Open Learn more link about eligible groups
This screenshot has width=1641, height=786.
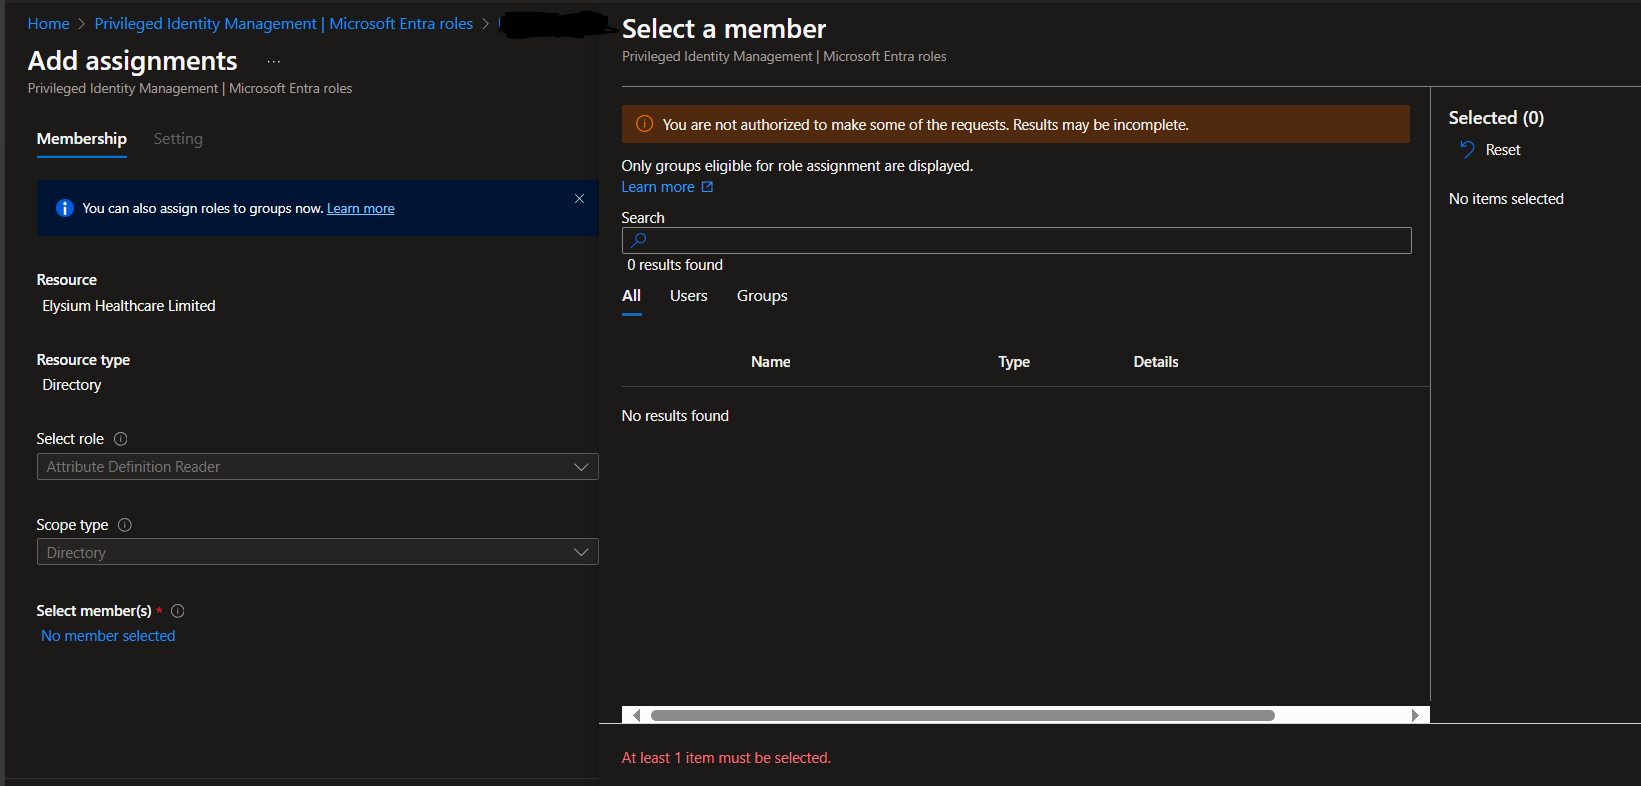point(658,187)
